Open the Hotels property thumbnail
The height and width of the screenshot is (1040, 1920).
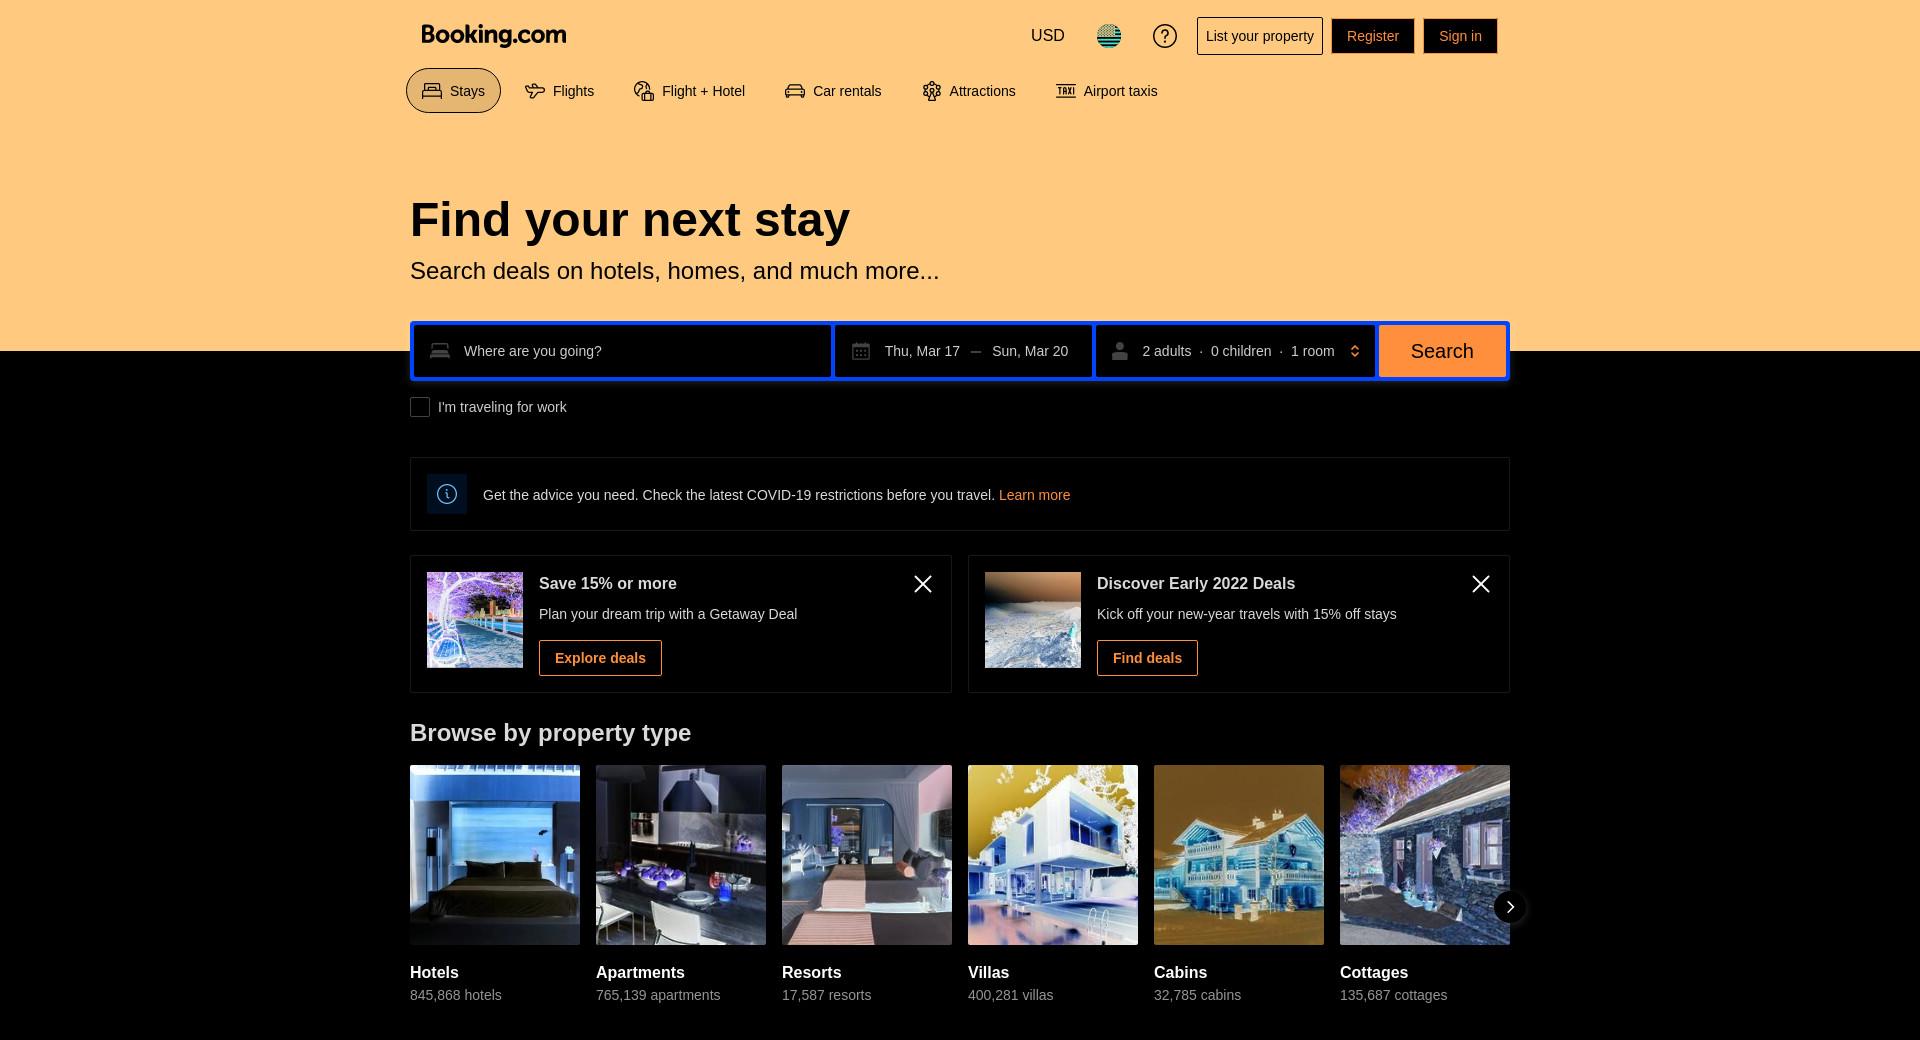coord(495,855)
